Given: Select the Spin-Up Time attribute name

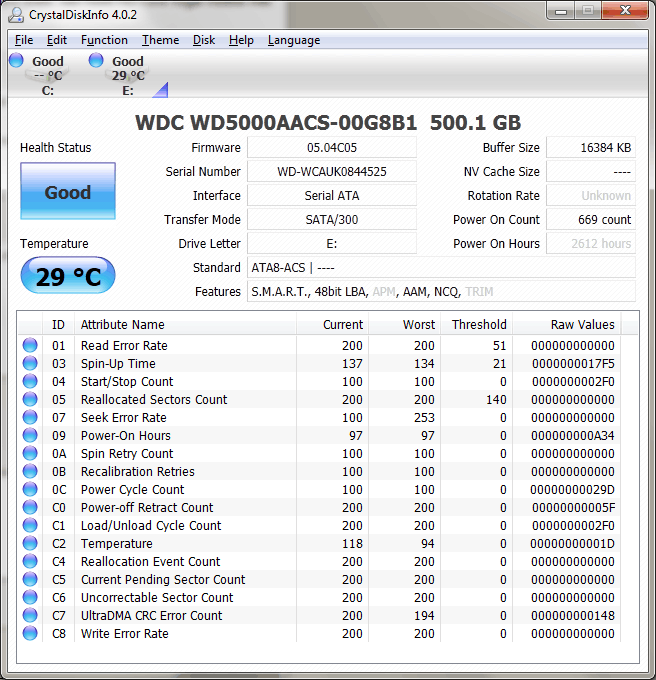Looking at the screenshot, I should click(118, 363).
